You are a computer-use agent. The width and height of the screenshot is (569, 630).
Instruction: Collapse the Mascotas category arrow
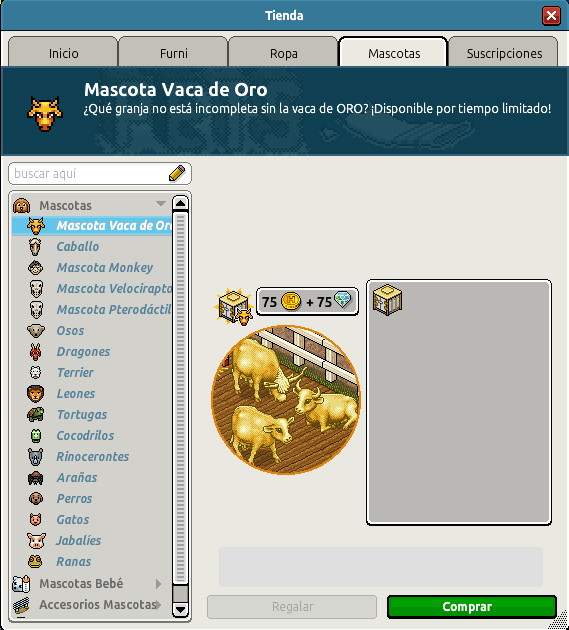pyautogui.click(x=161, y=203)
